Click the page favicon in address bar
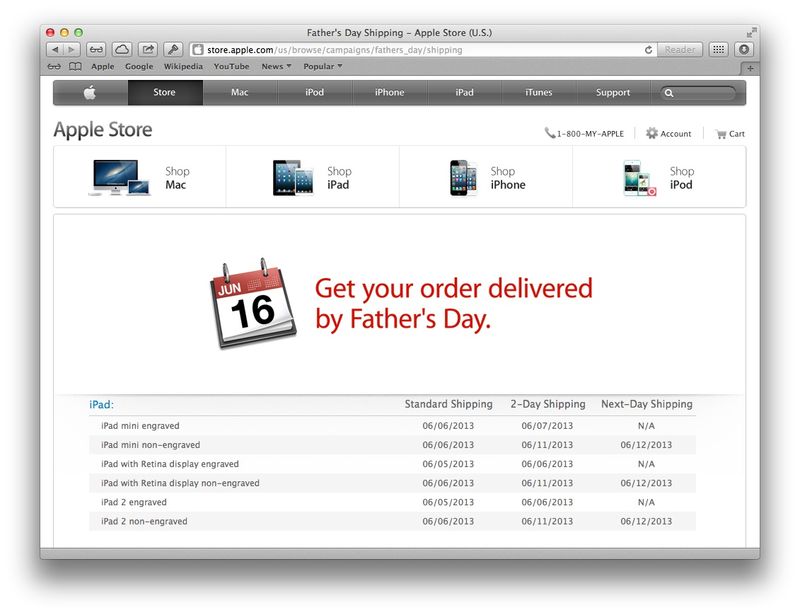 pos(198,50)
